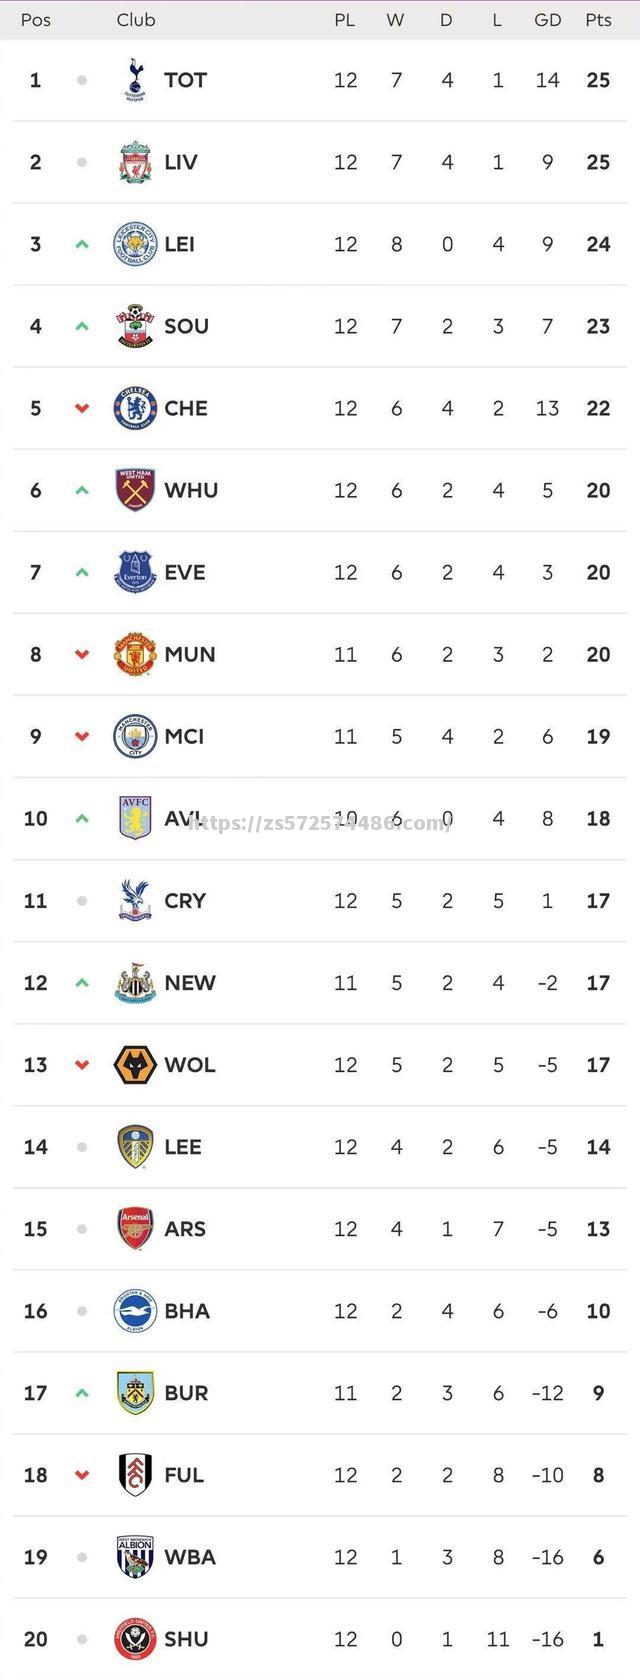Click green up arrow beside LEI

click(82, 244)
